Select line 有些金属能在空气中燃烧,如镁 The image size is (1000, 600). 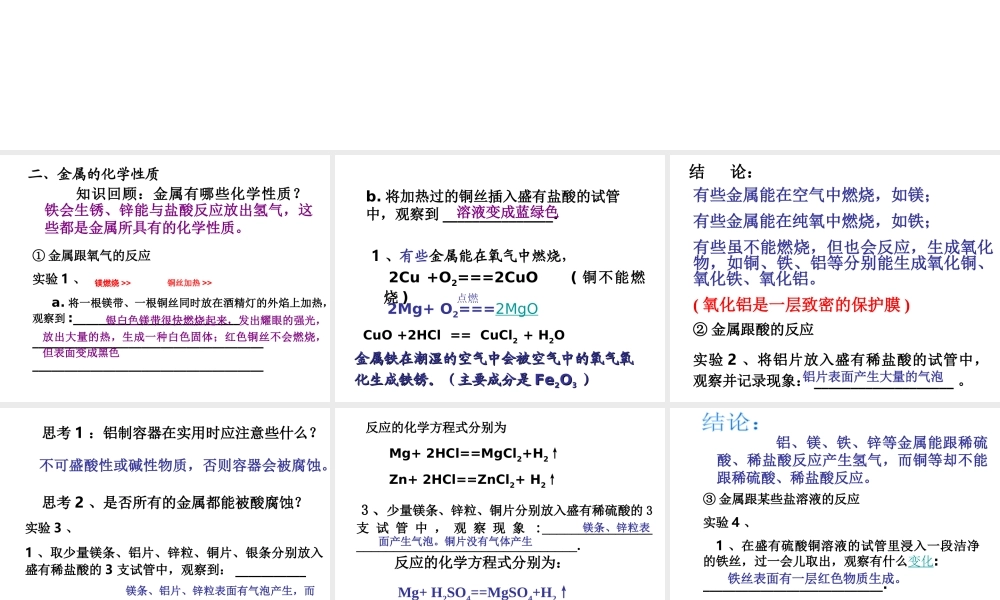click(x=812, y=195)
